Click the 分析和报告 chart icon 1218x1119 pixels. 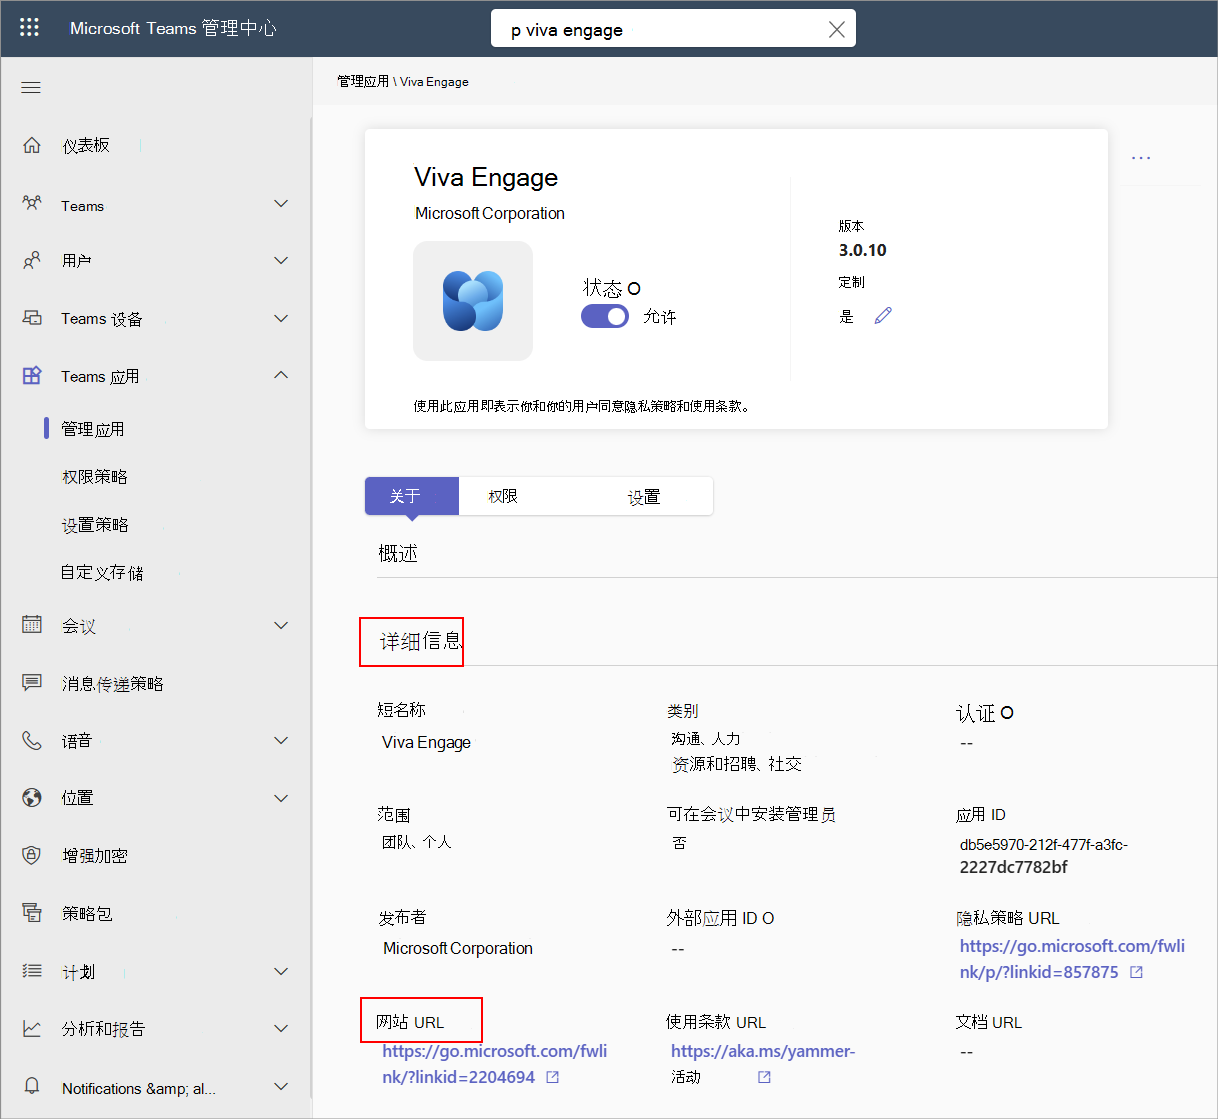[32, 1028]
